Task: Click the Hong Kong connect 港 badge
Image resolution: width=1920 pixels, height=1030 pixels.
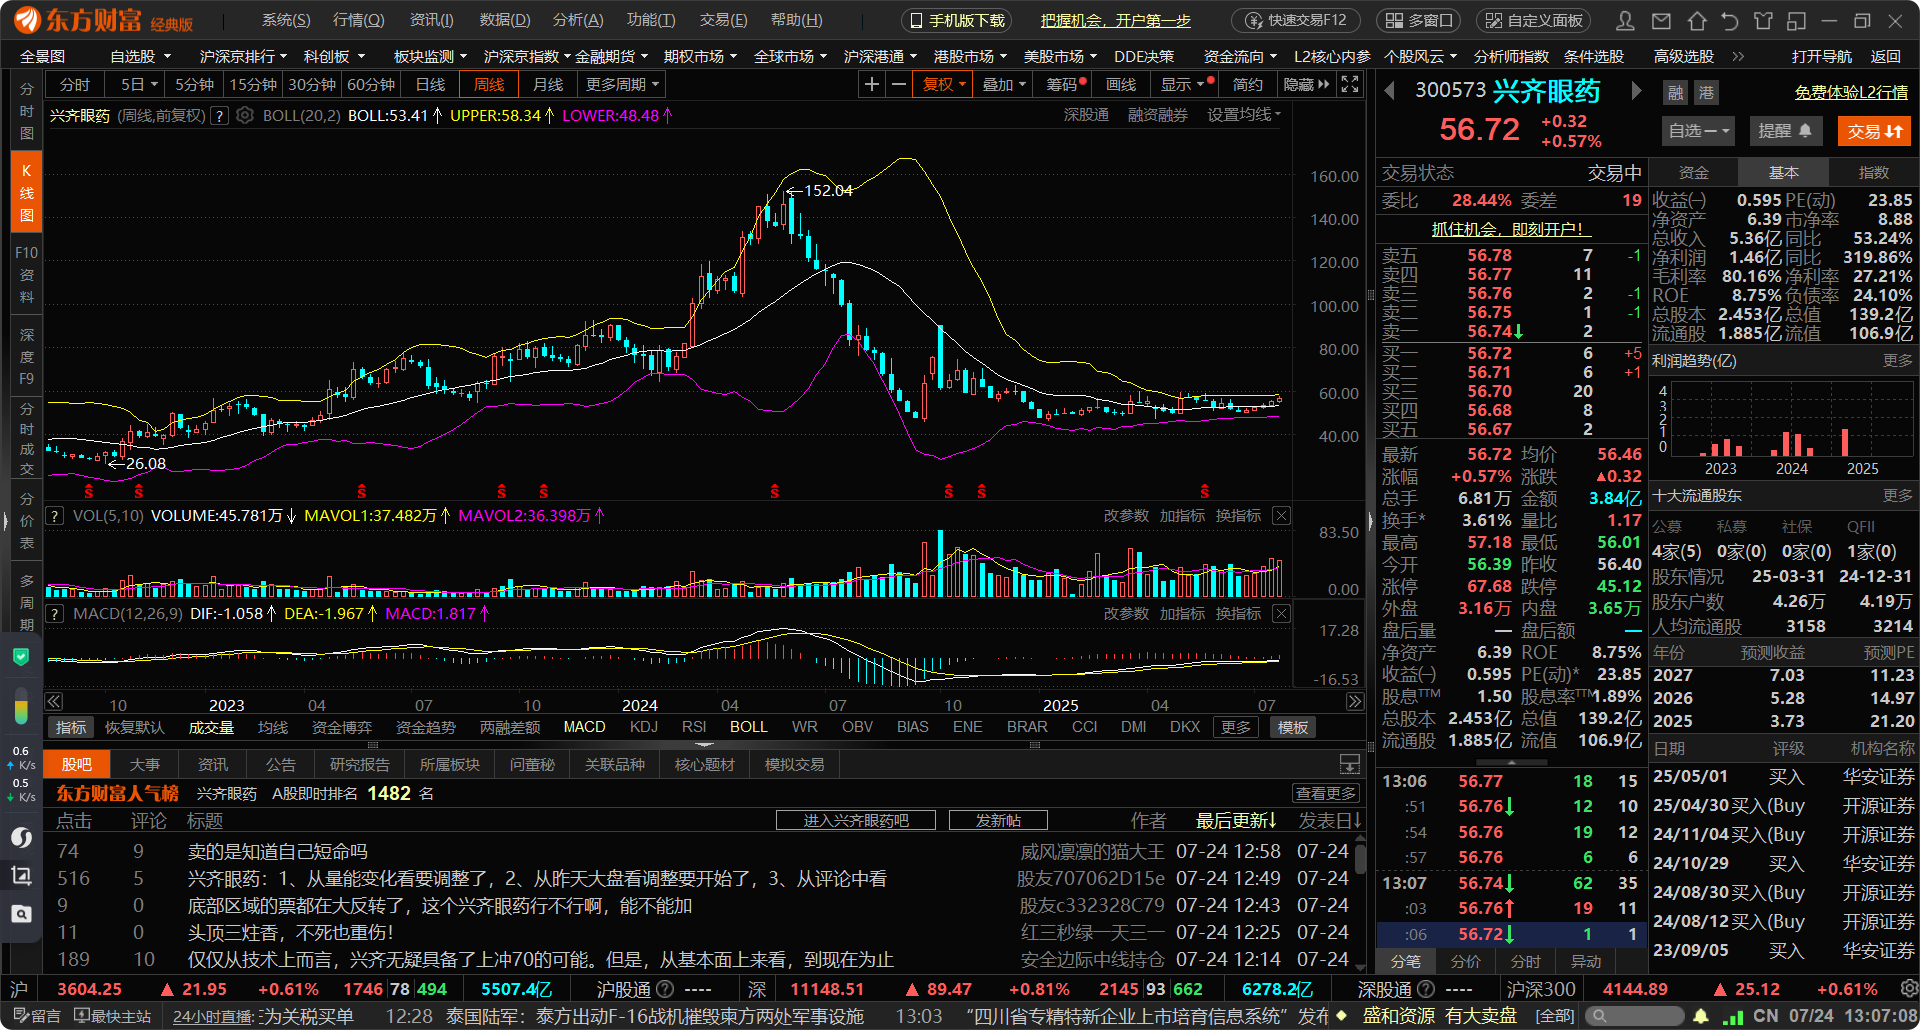Action: (1706, 93)
